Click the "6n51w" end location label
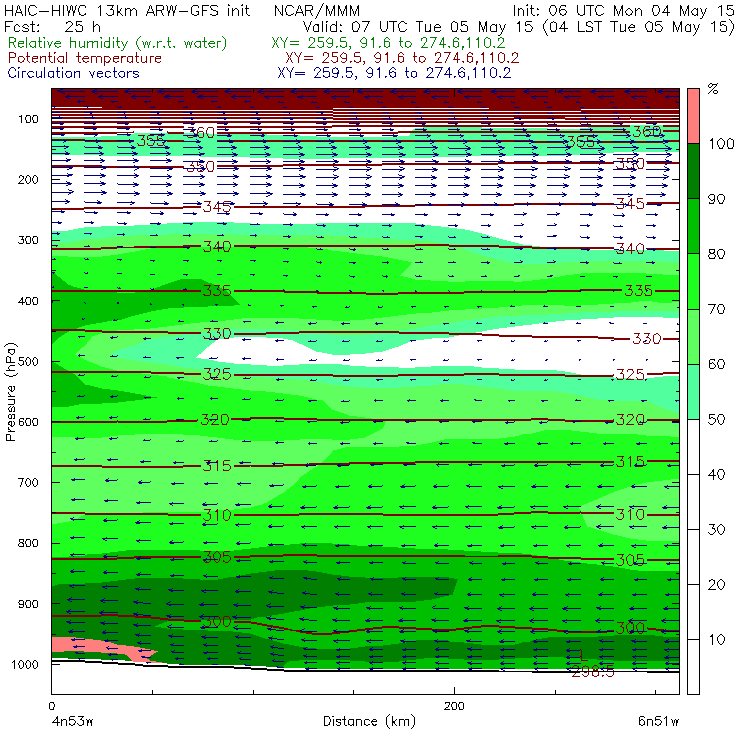The width and height of the screenshot is (740, 740). 658,722
